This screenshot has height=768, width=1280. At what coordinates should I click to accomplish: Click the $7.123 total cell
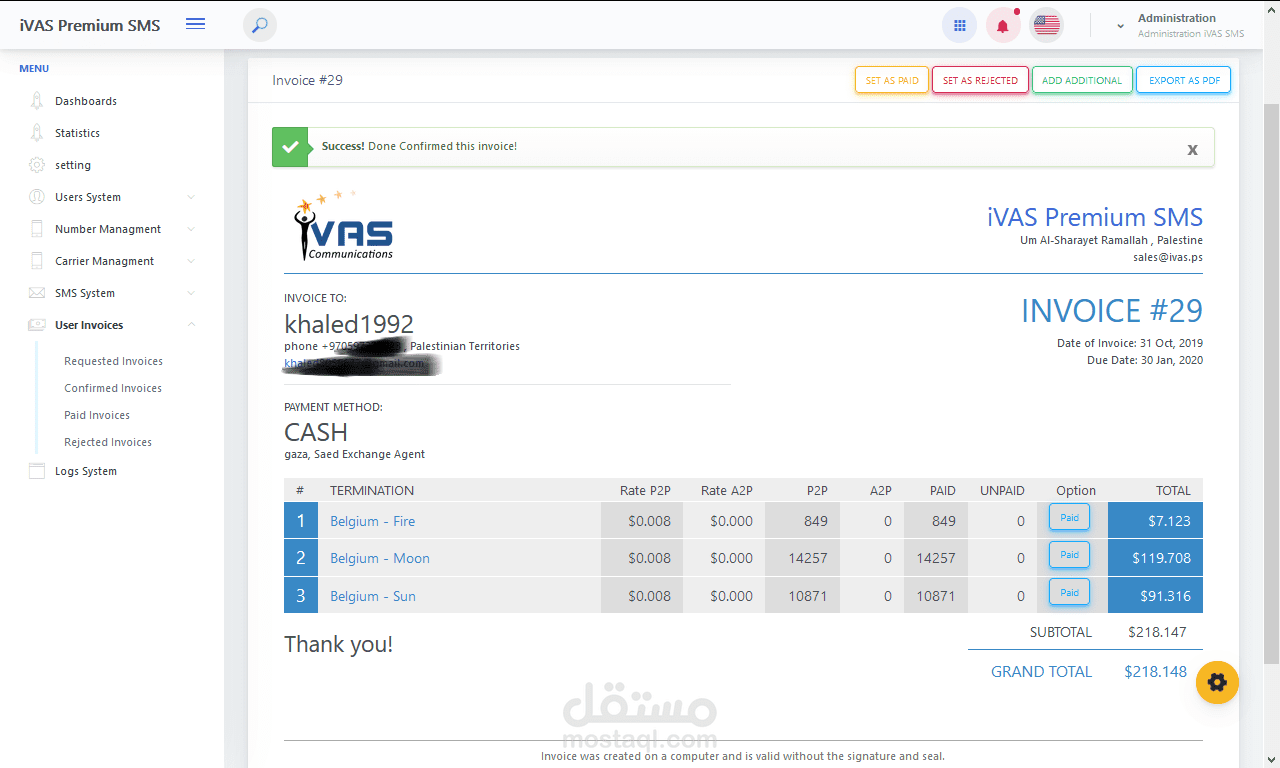pyautogui.click(x=1155, y=521)
